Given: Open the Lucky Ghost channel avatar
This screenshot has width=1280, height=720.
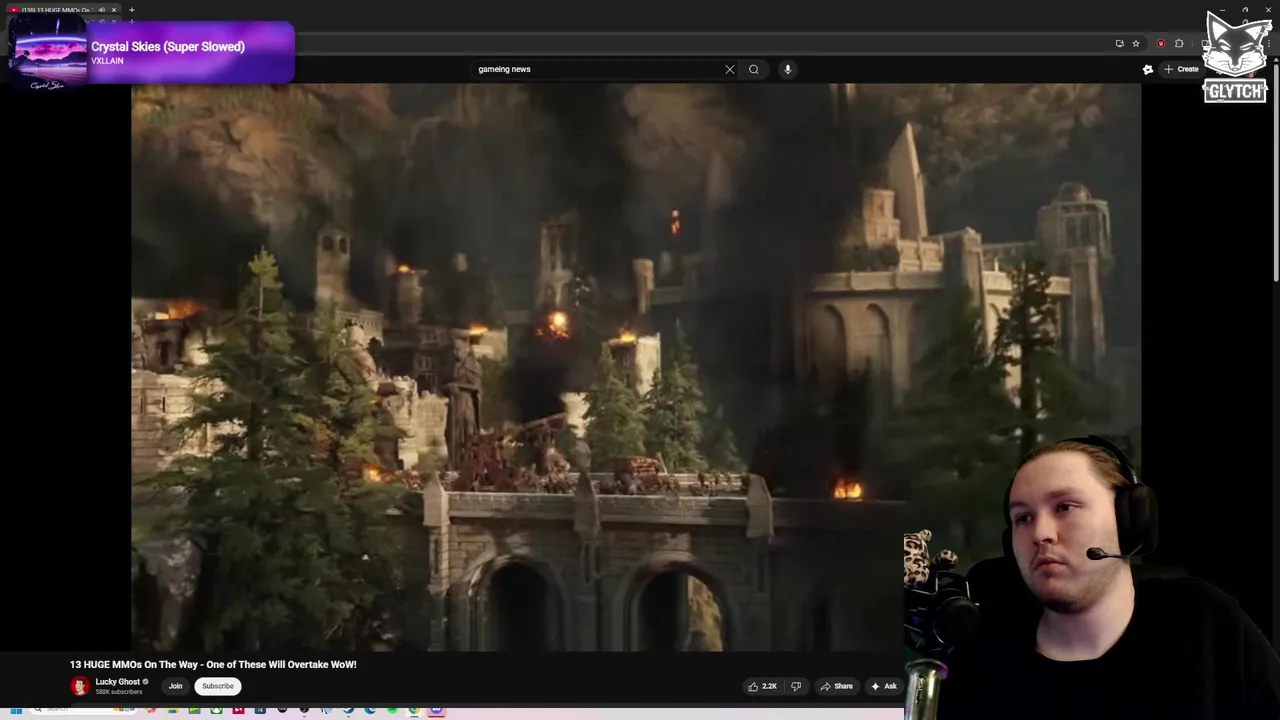Looking at the screenshot, I should tap(80, 686).
